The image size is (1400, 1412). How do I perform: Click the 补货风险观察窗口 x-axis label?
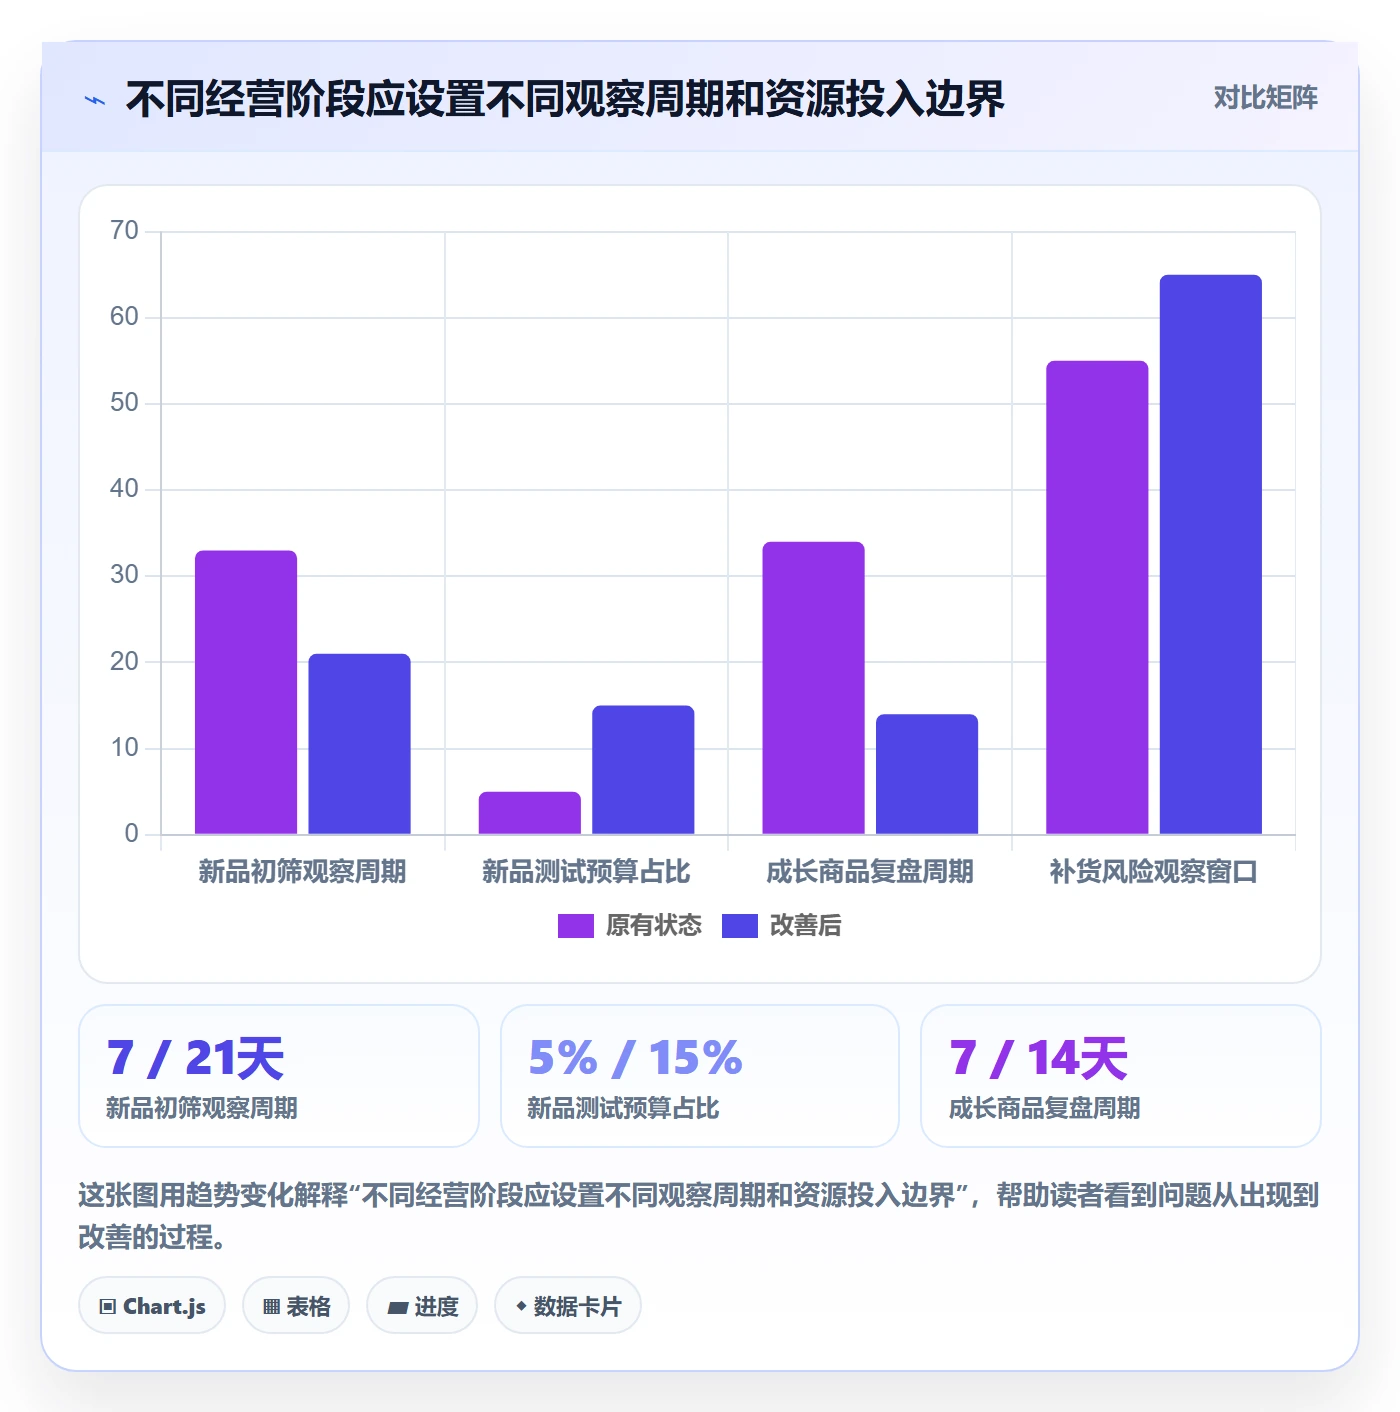point(1154,872)
